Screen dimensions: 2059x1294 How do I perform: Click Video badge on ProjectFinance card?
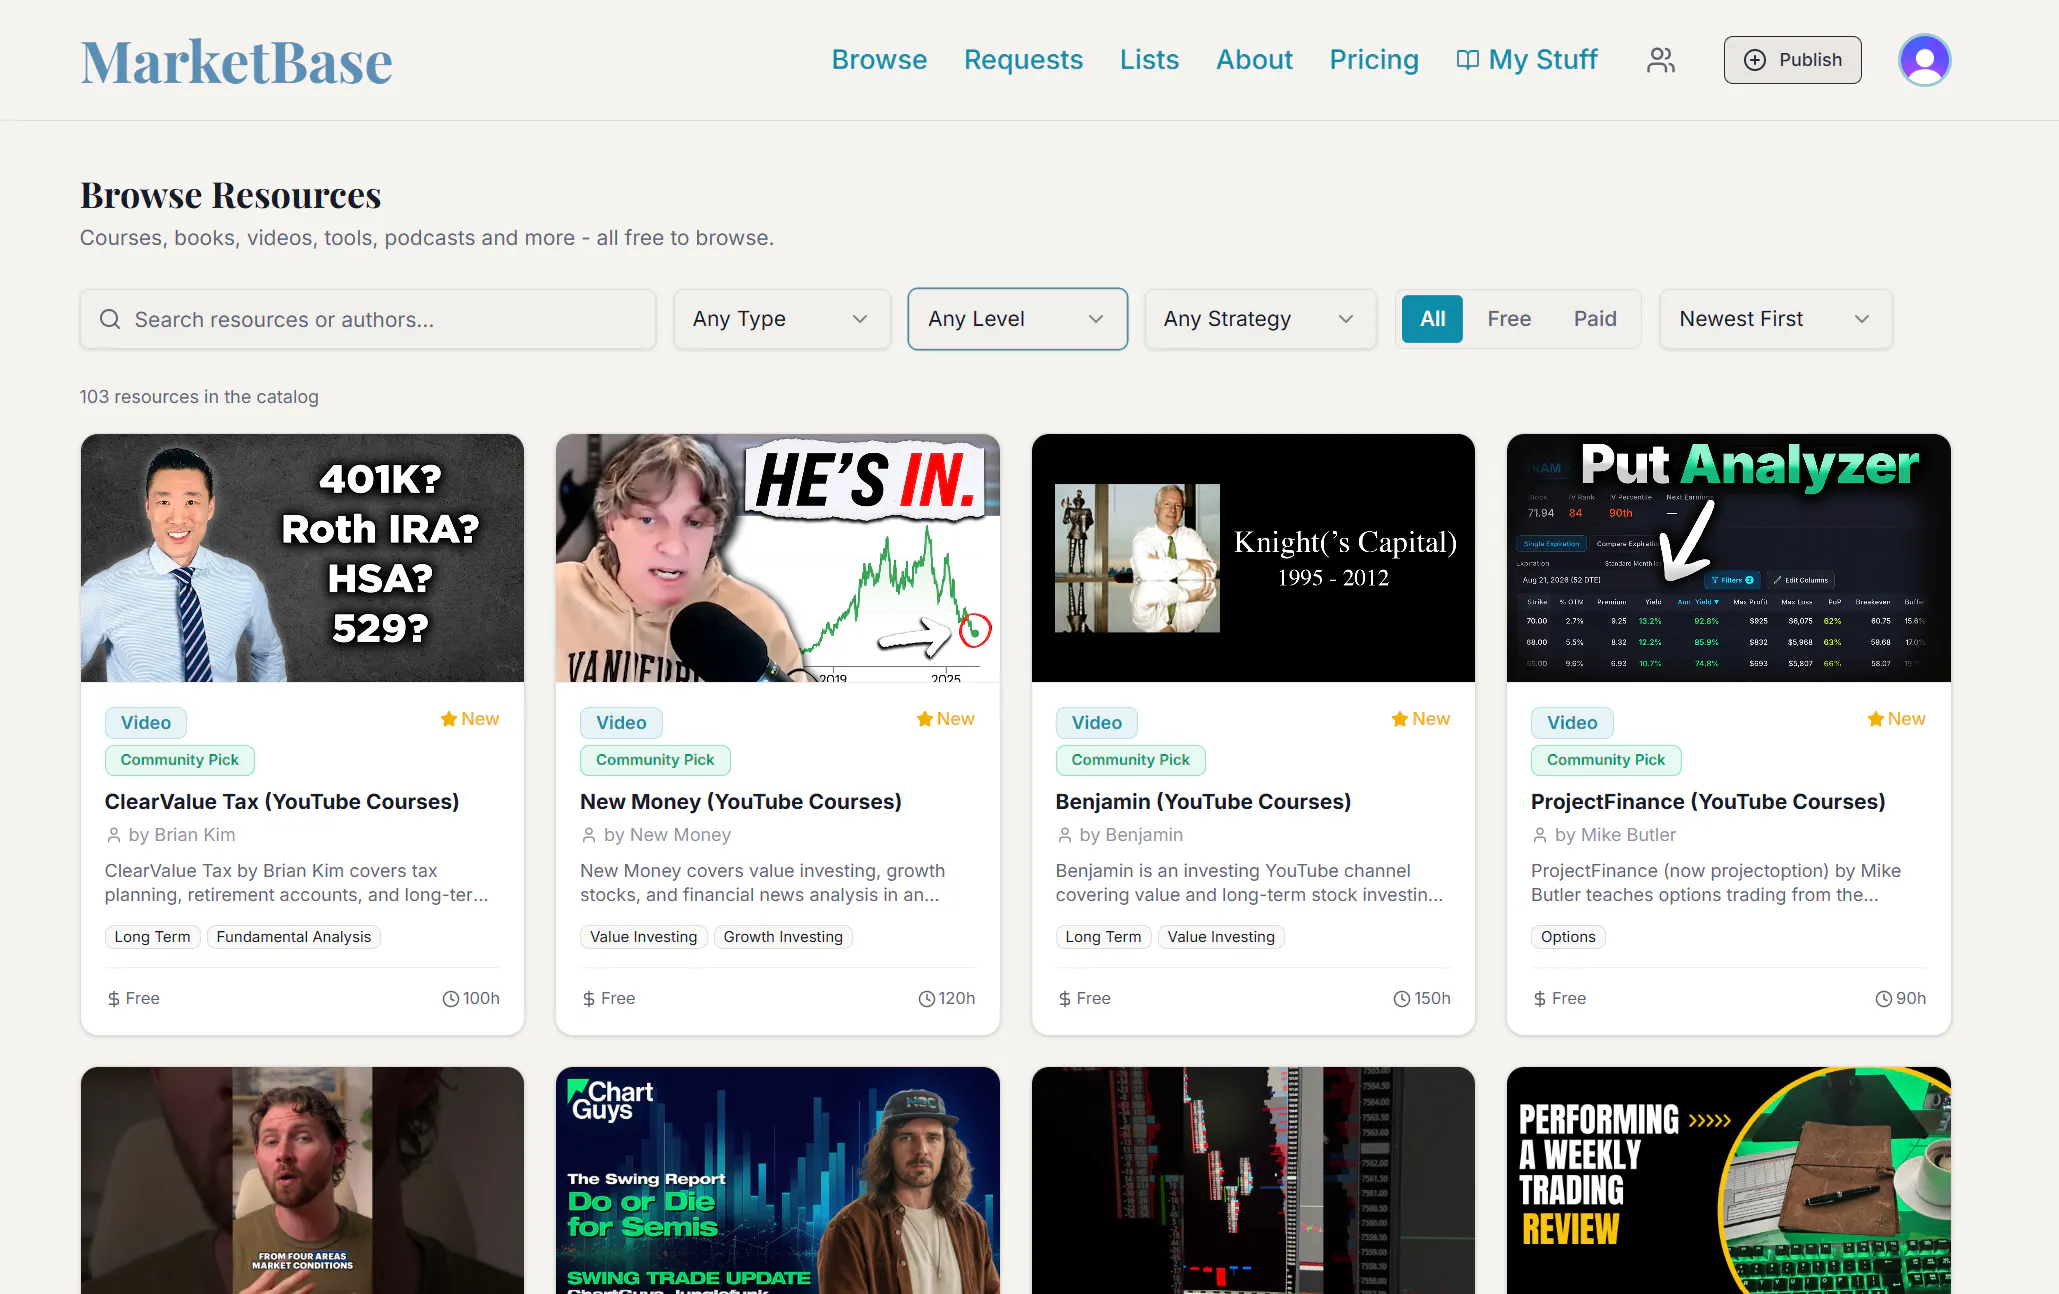click(x=1572, y=723)
